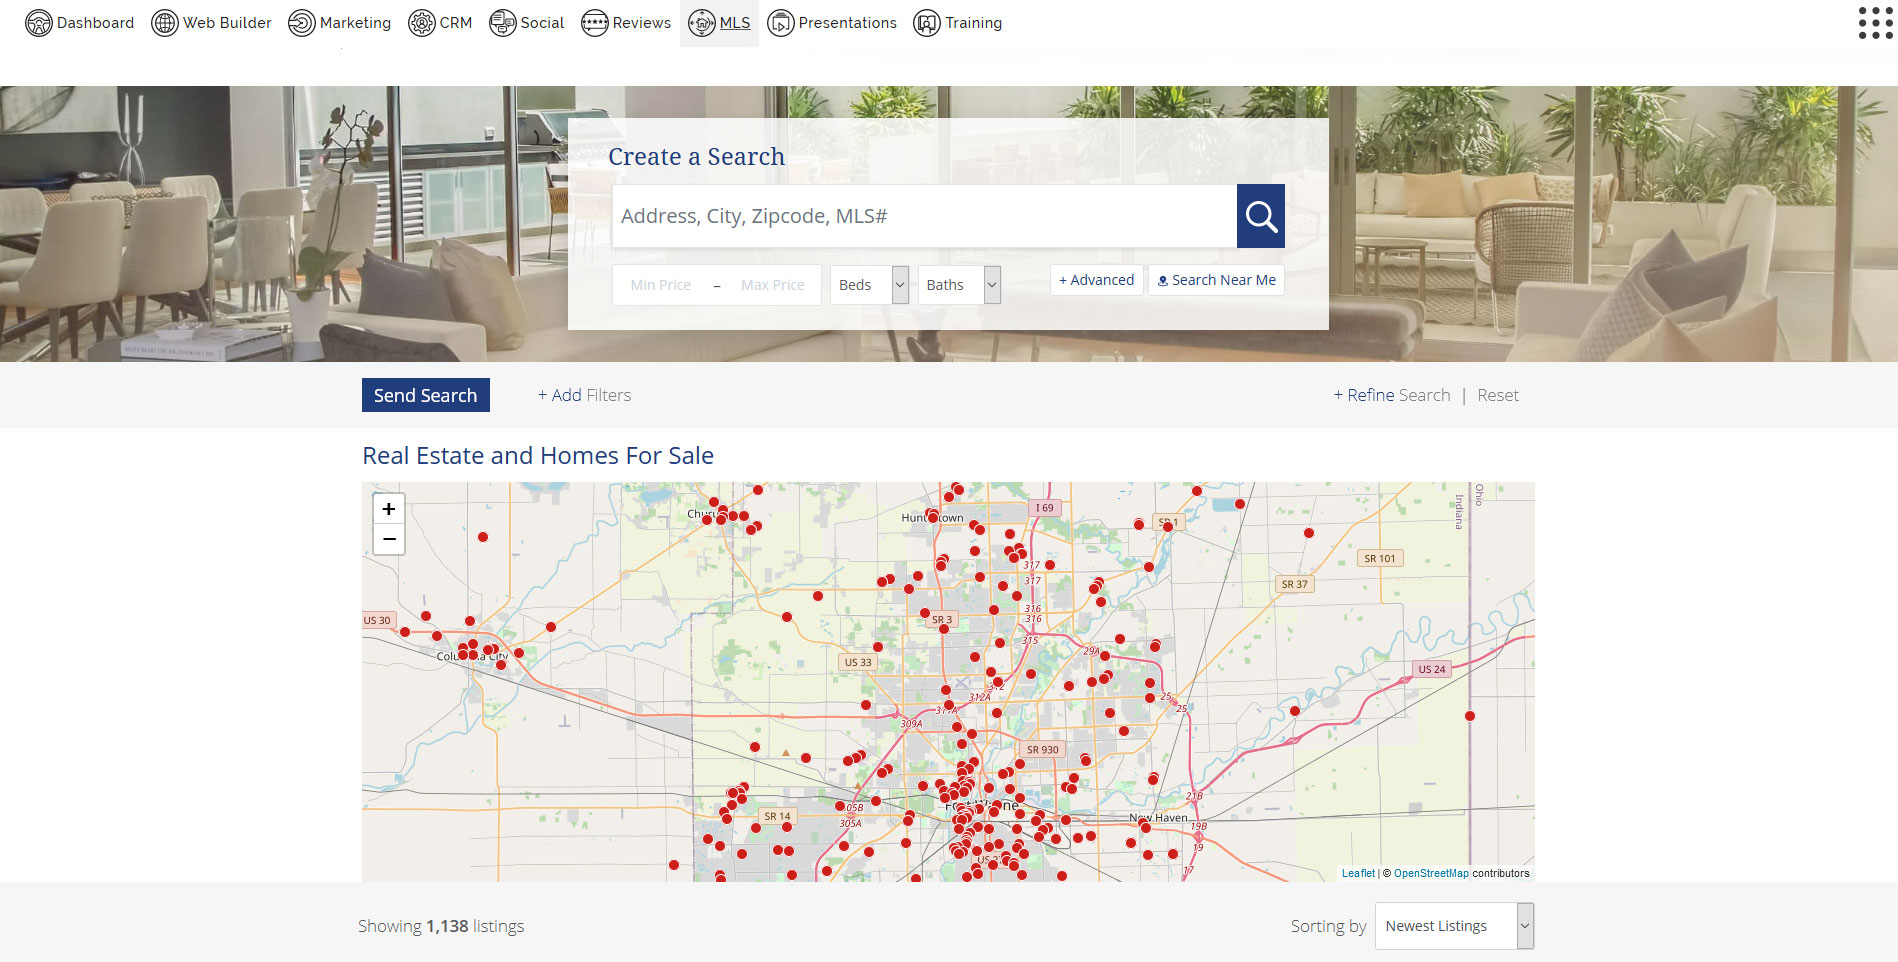Open the Leaflet attribution link
The image size is (1898, 962).
point(1358,873)
